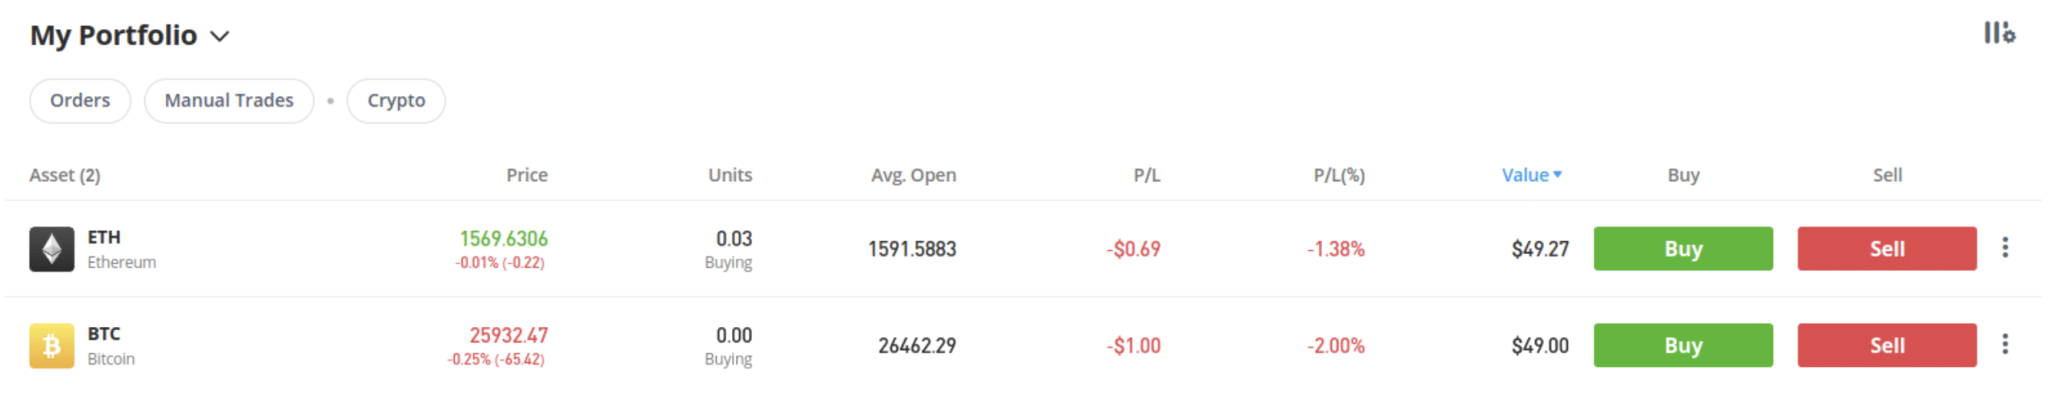This screenshot has height=393, width=2048.
Task: Toggle the Value column sort arrow
Action: coord(1557,175)
